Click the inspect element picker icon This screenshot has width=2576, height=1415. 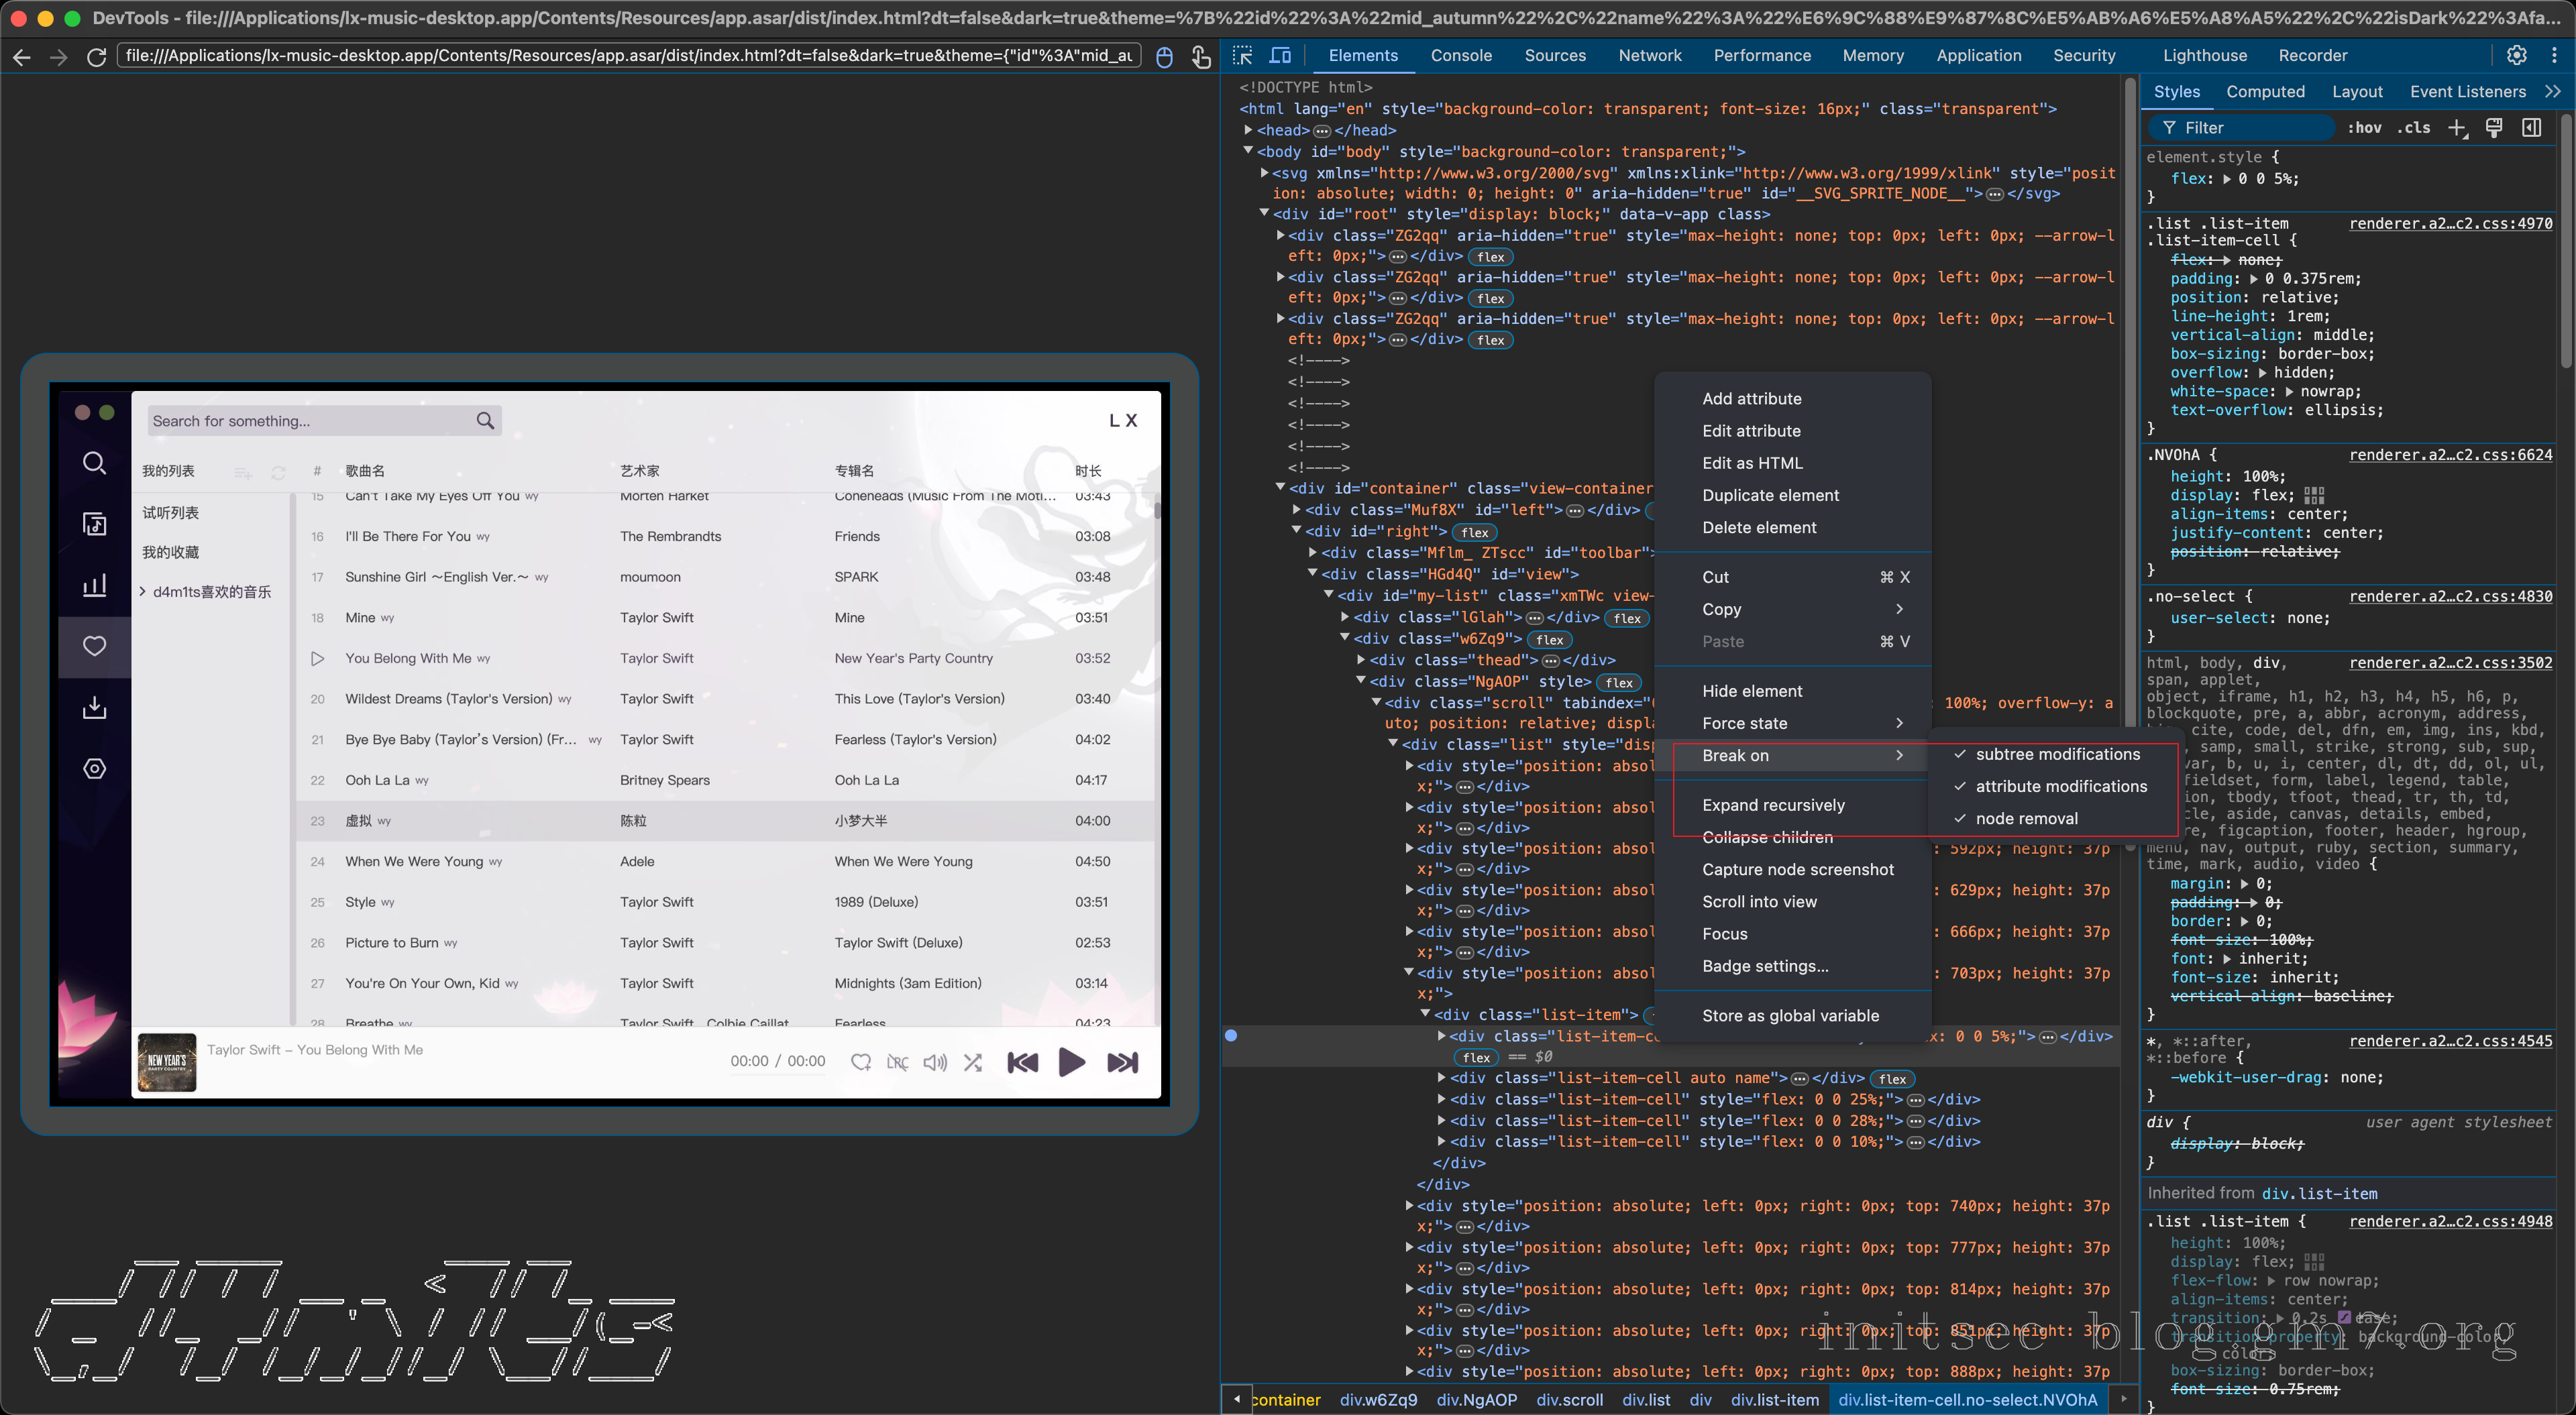point(1243,56)
